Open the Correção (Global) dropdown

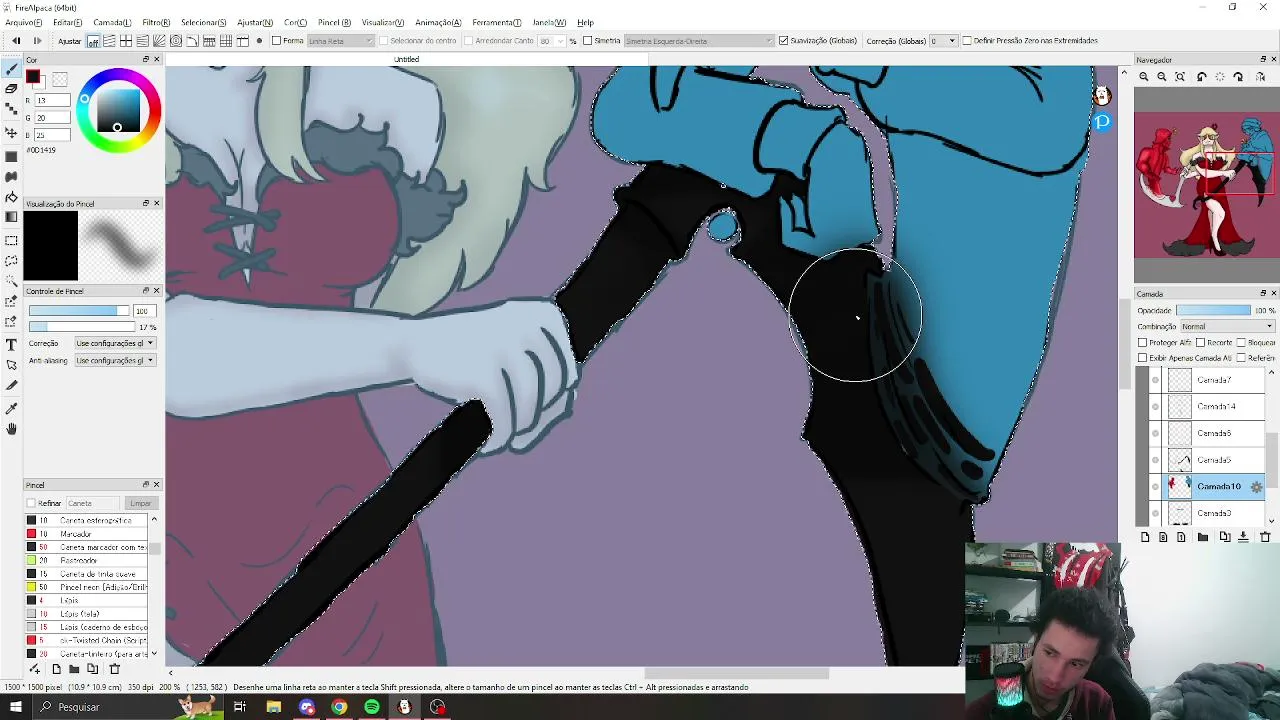942,41
